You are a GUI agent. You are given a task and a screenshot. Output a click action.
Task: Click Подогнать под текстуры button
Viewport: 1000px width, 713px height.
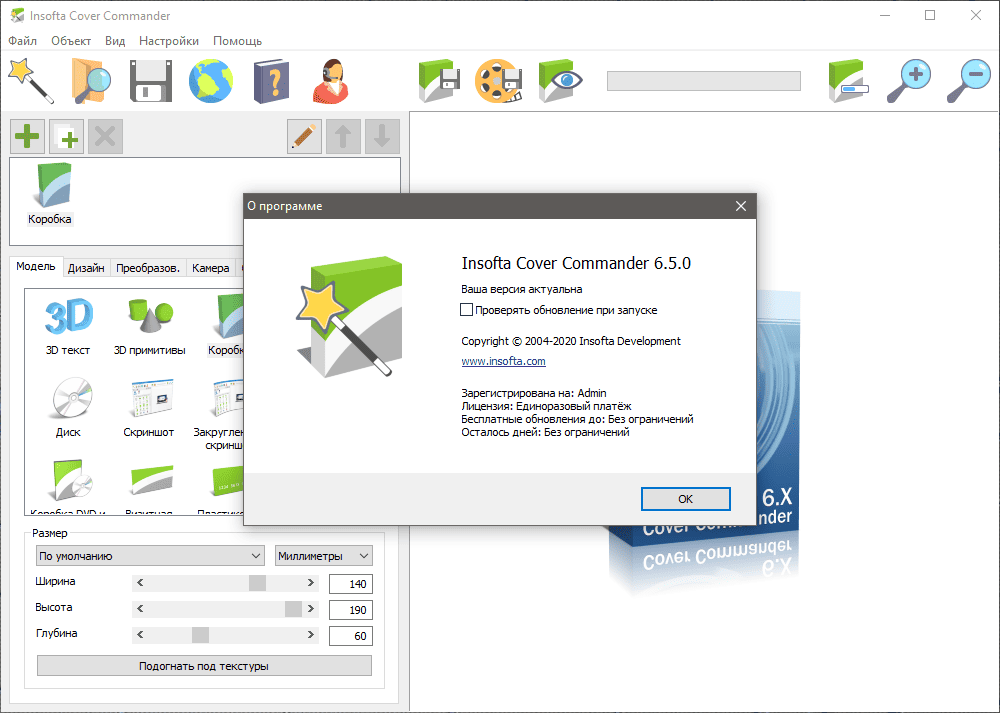pos(204,666)
